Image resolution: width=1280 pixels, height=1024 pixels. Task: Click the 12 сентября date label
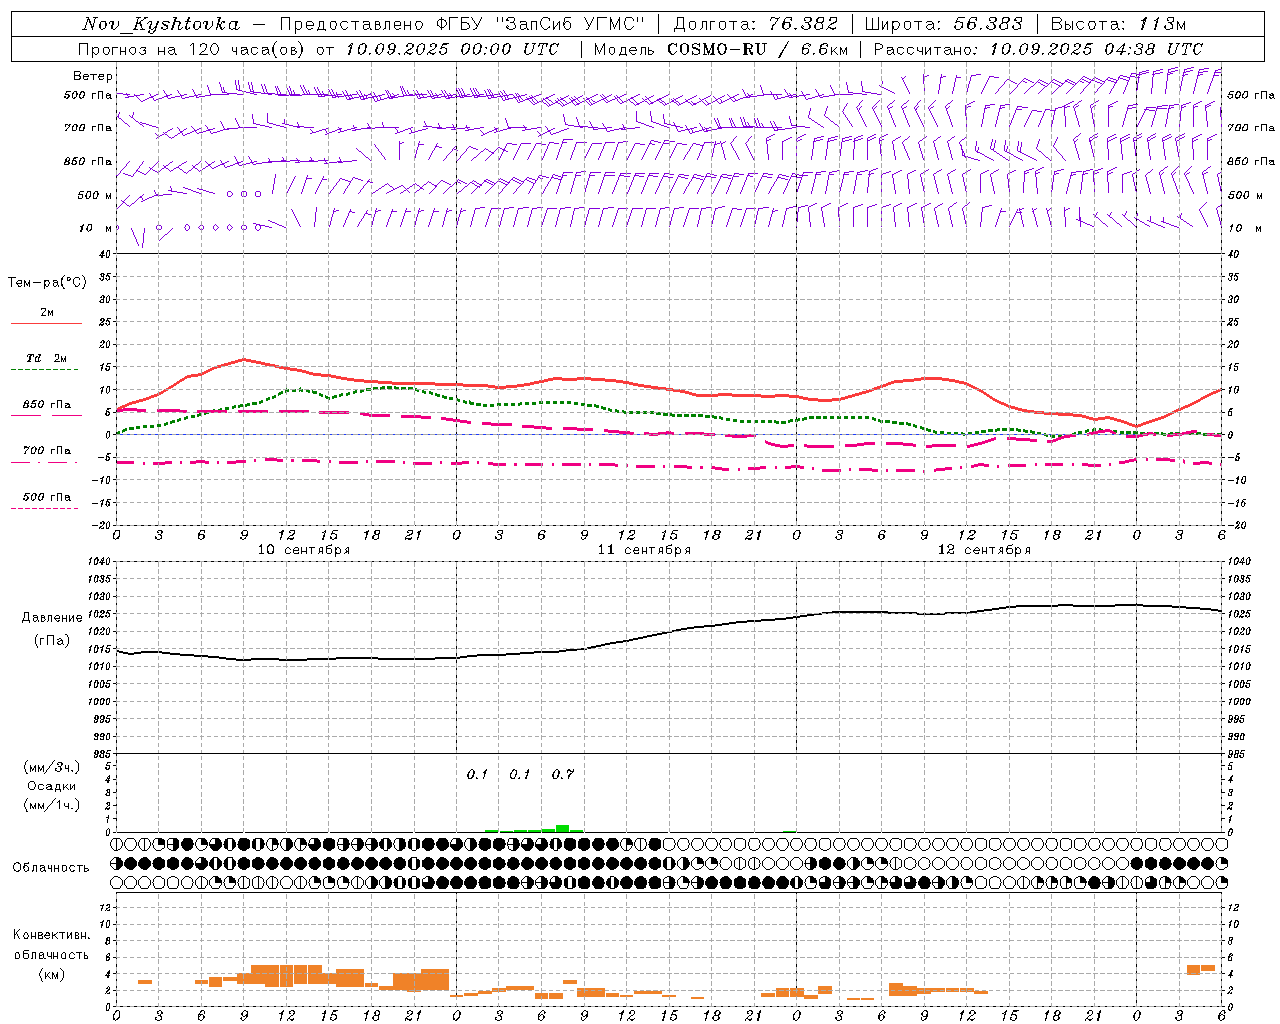tap(984, 550)
